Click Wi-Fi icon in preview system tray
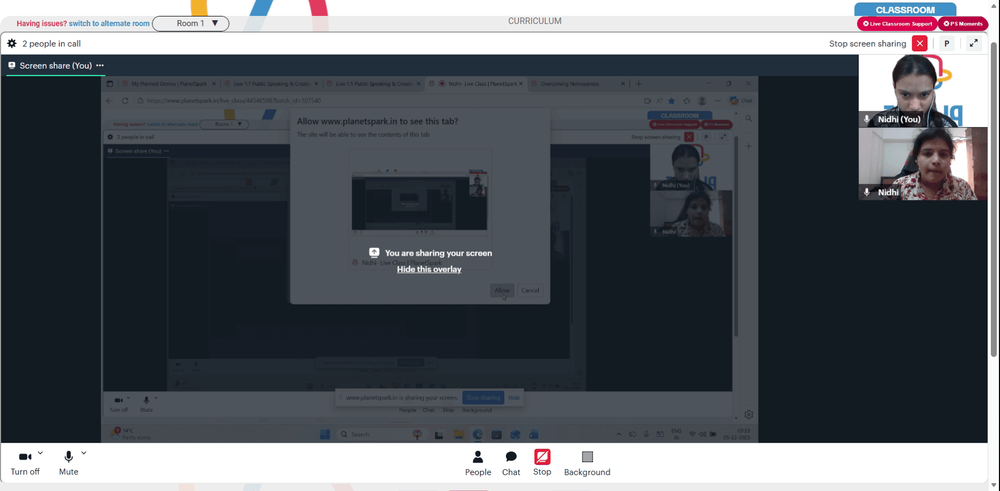Viewport: 1000px width, 491px height. 693,434
